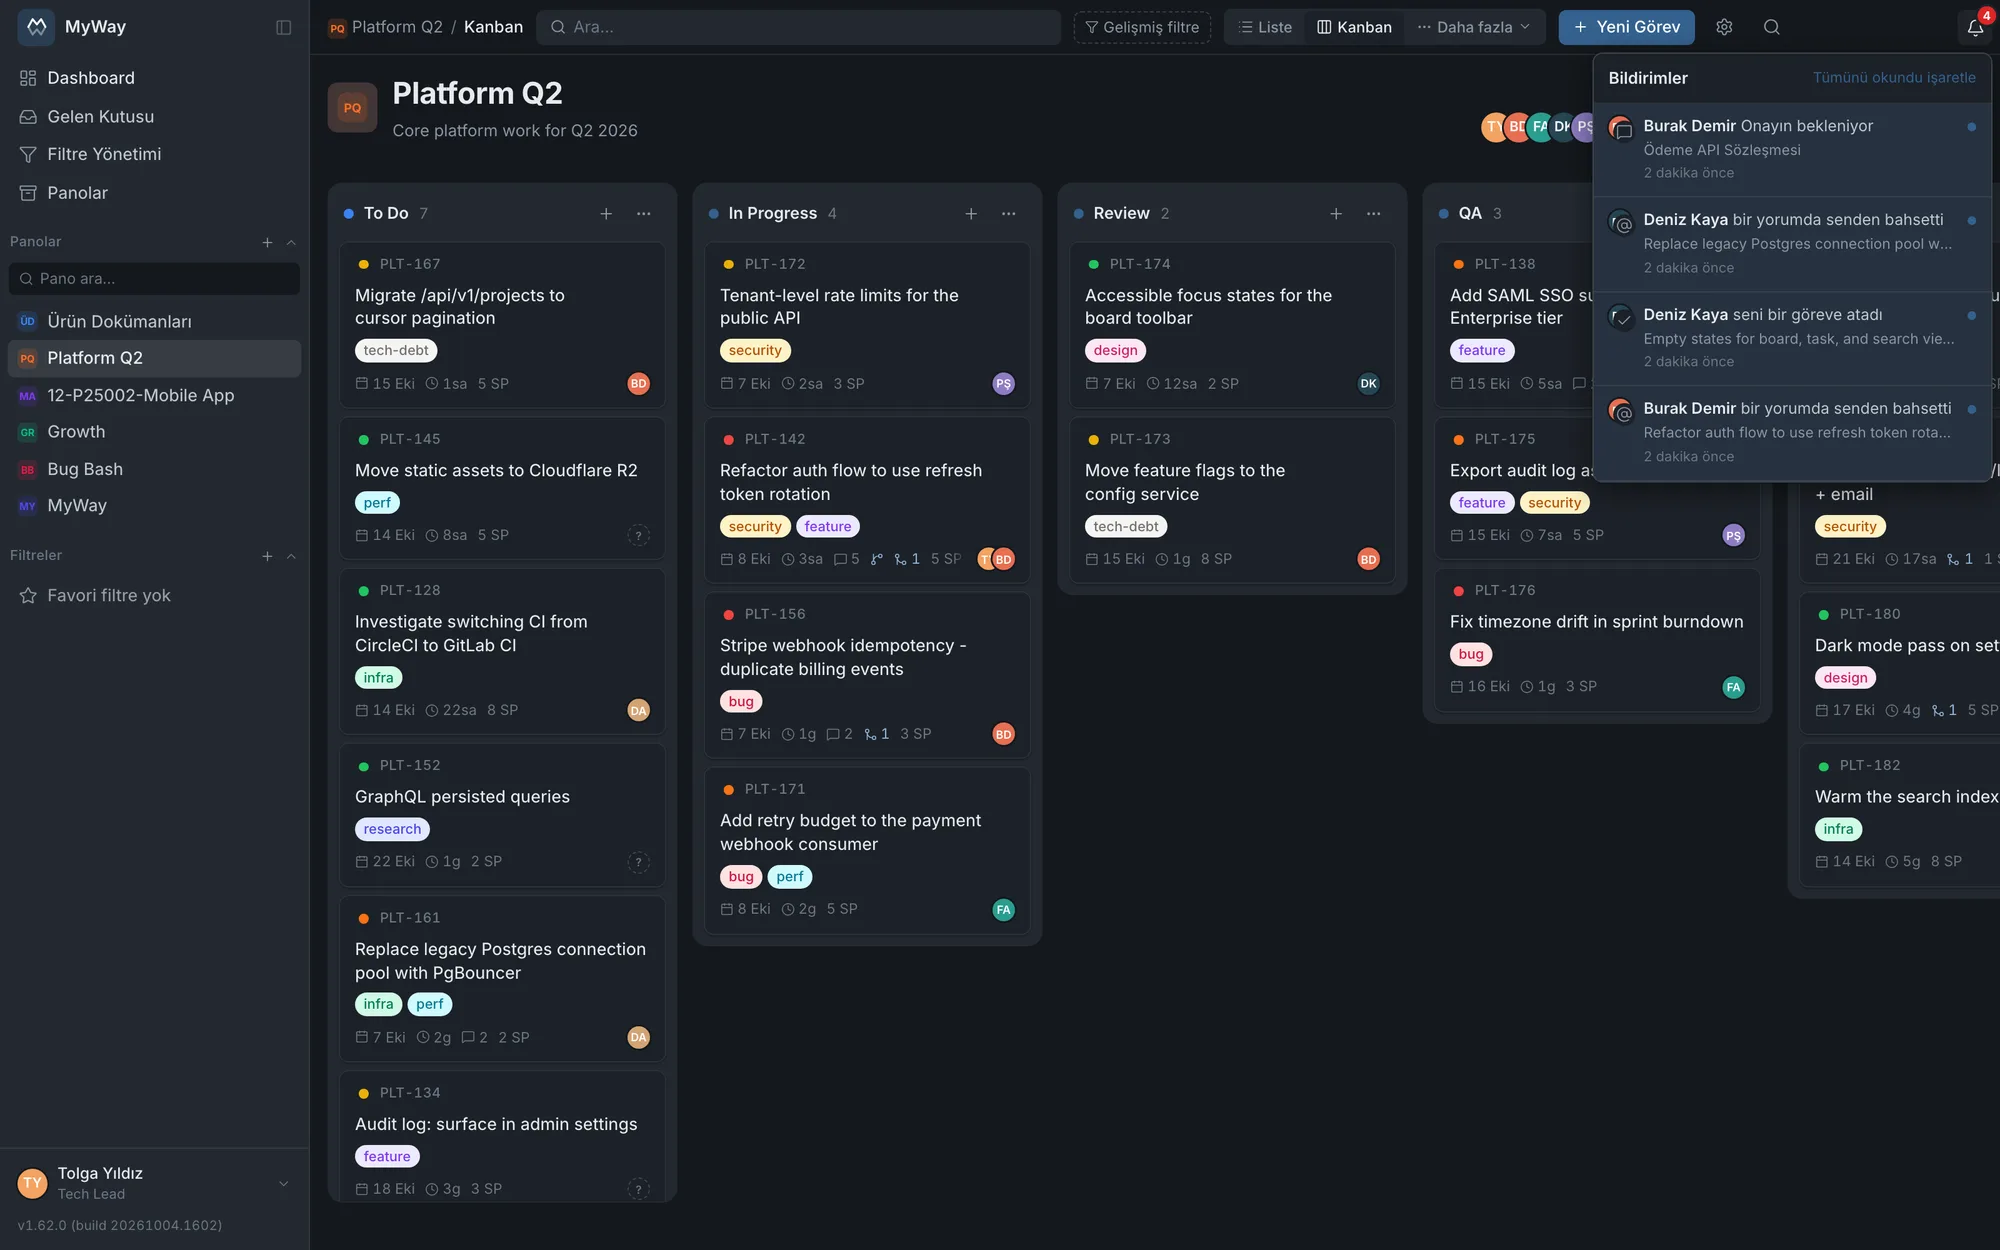The image size is (2000, 1250).
Task: Add a new board with plus icon
Action: click(267, 242)
